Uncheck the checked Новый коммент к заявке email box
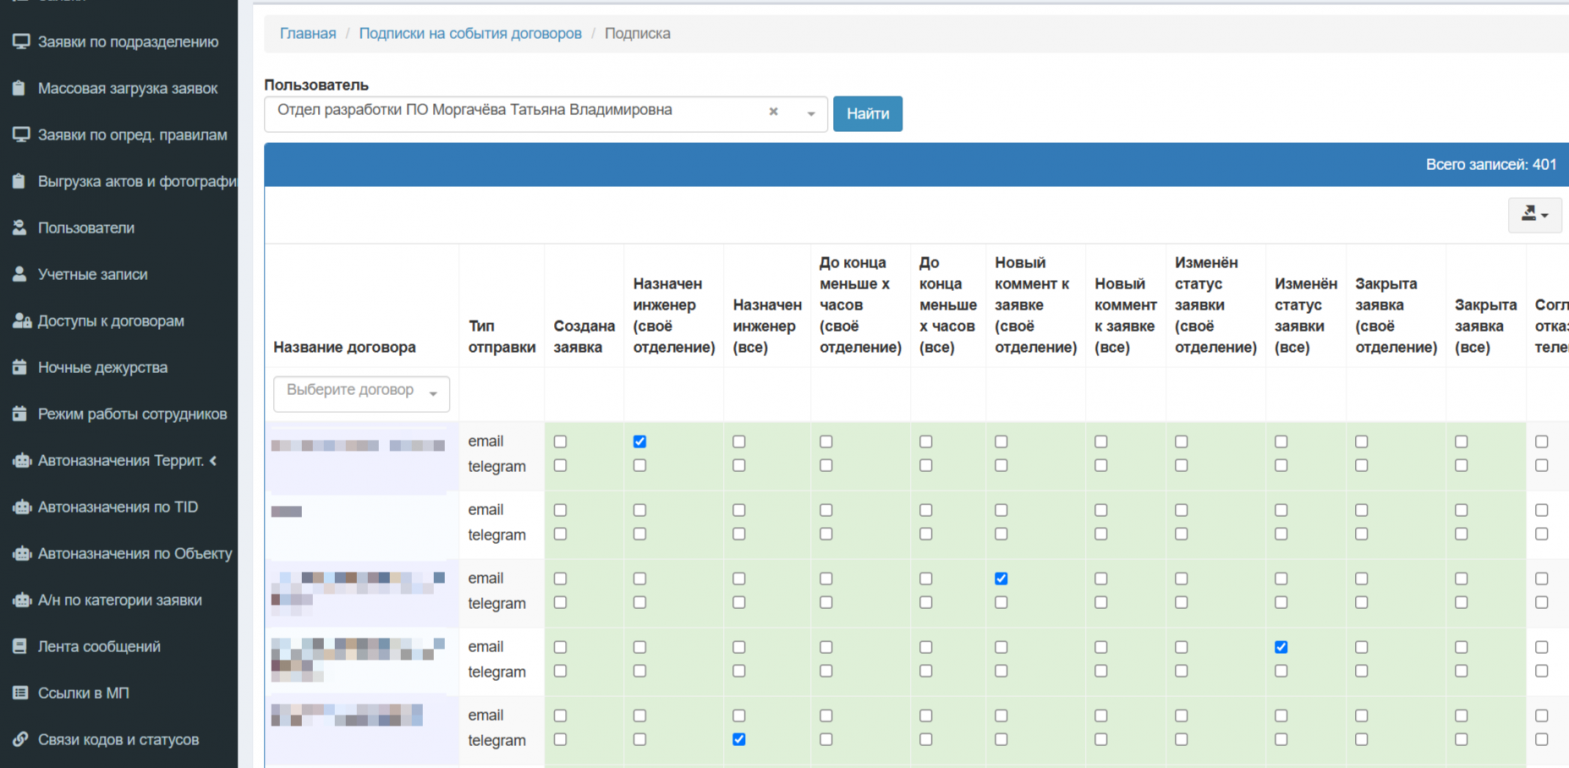 click(x=1001, y=578)
